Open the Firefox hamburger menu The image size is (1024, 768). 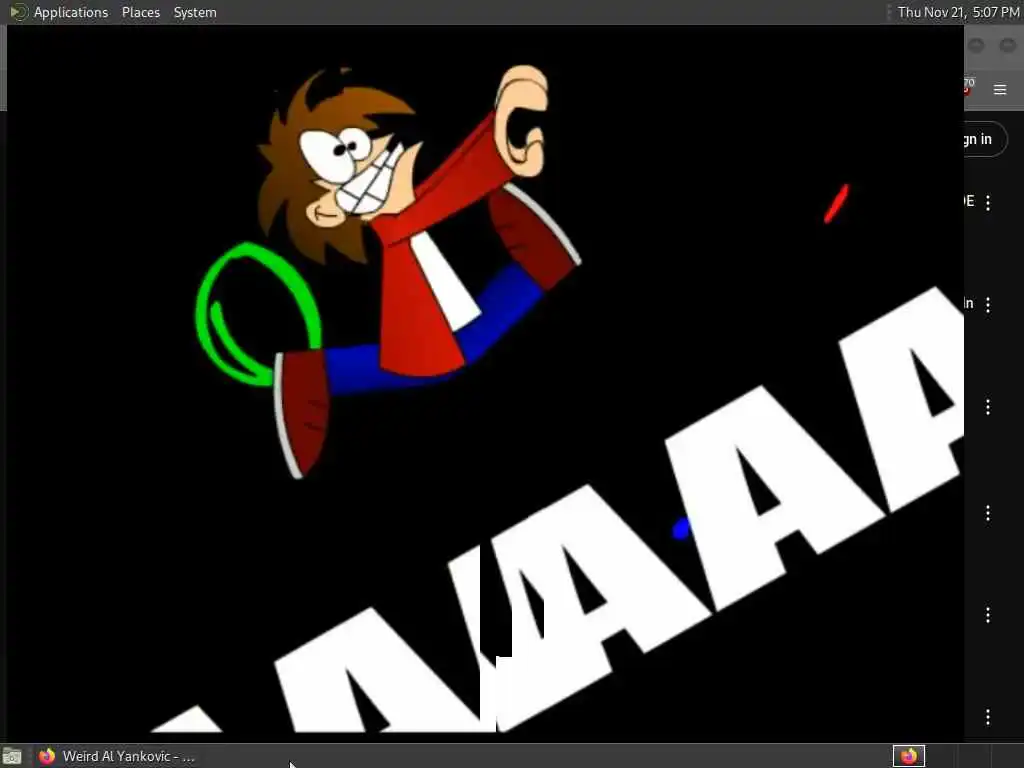point(1000,89)
